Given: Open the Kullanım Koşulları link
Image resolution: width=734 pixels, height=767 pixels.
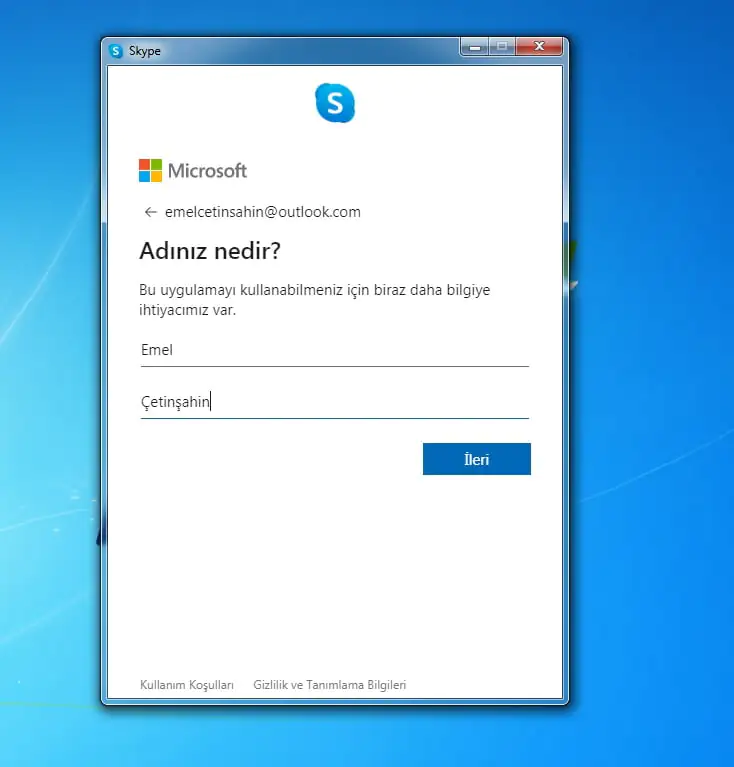Looking at the screenshot, I should click(x=187, y=684).
